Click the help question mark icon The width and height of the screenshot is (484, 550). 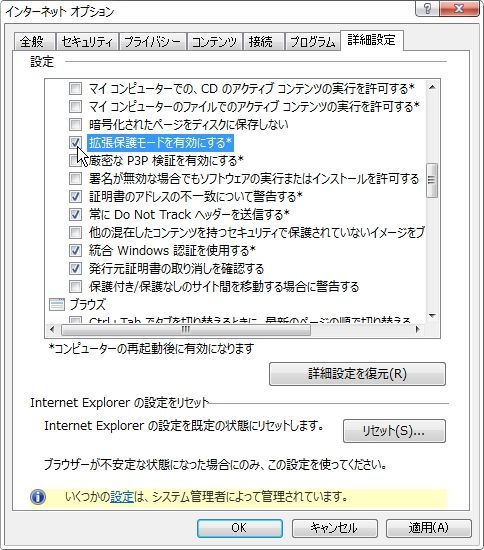coord(427,8)
